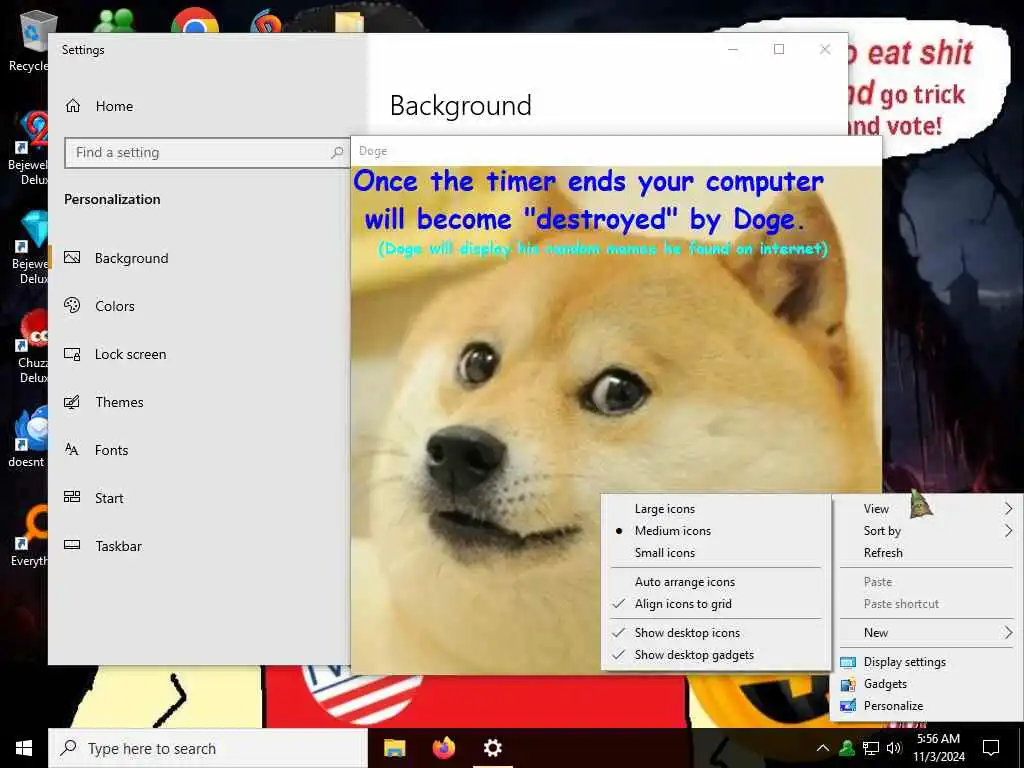Expand the Sort by submenu
This screenshot has height=768, width=1024.
coord(927,531)
